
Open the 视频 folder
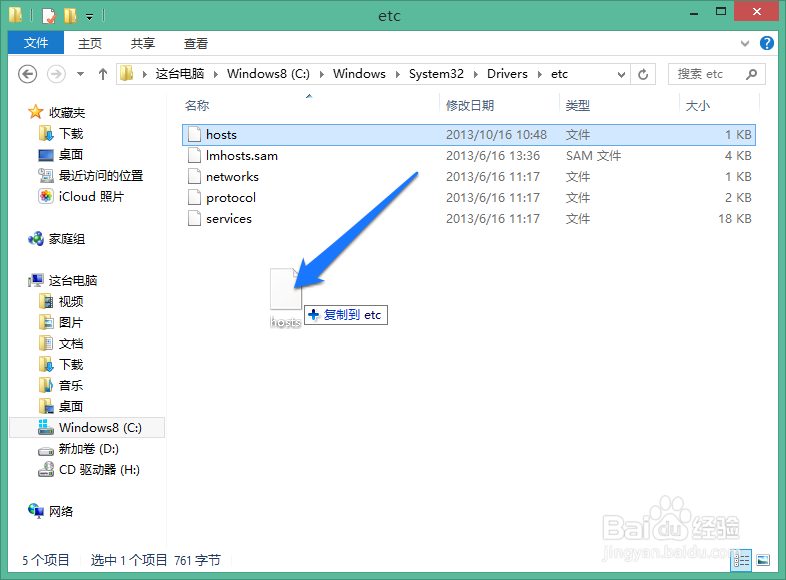coord(71,301)
